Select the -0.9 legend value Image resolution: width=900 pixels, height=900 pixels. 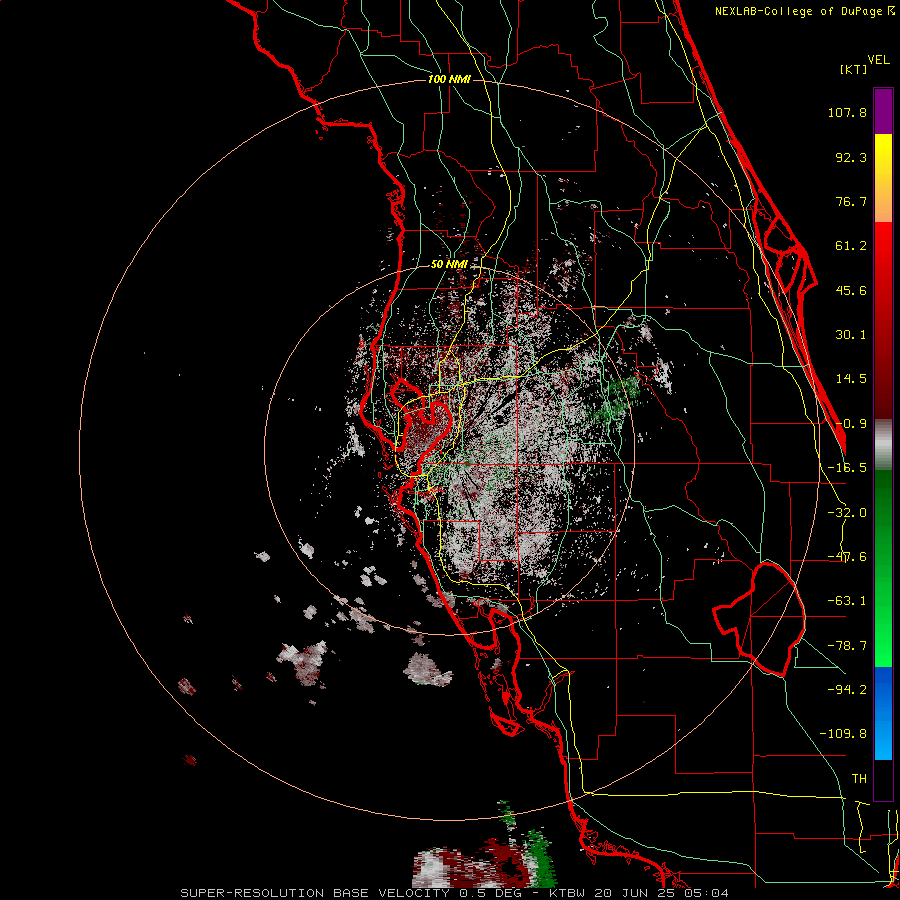[x=851, y=424]
